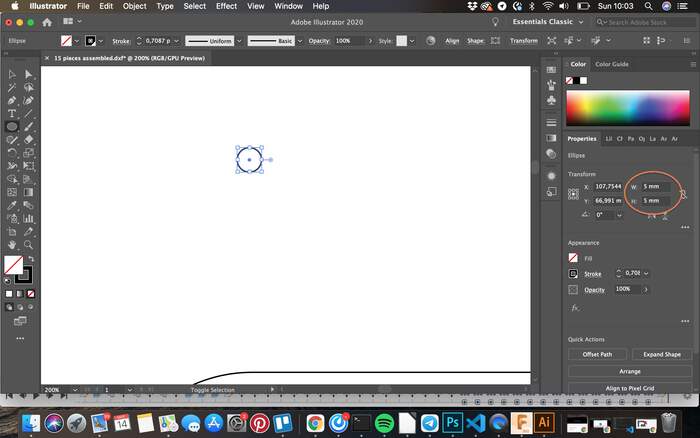Select the Mesh tool
The image size is (700, 438).
[12, 192]
